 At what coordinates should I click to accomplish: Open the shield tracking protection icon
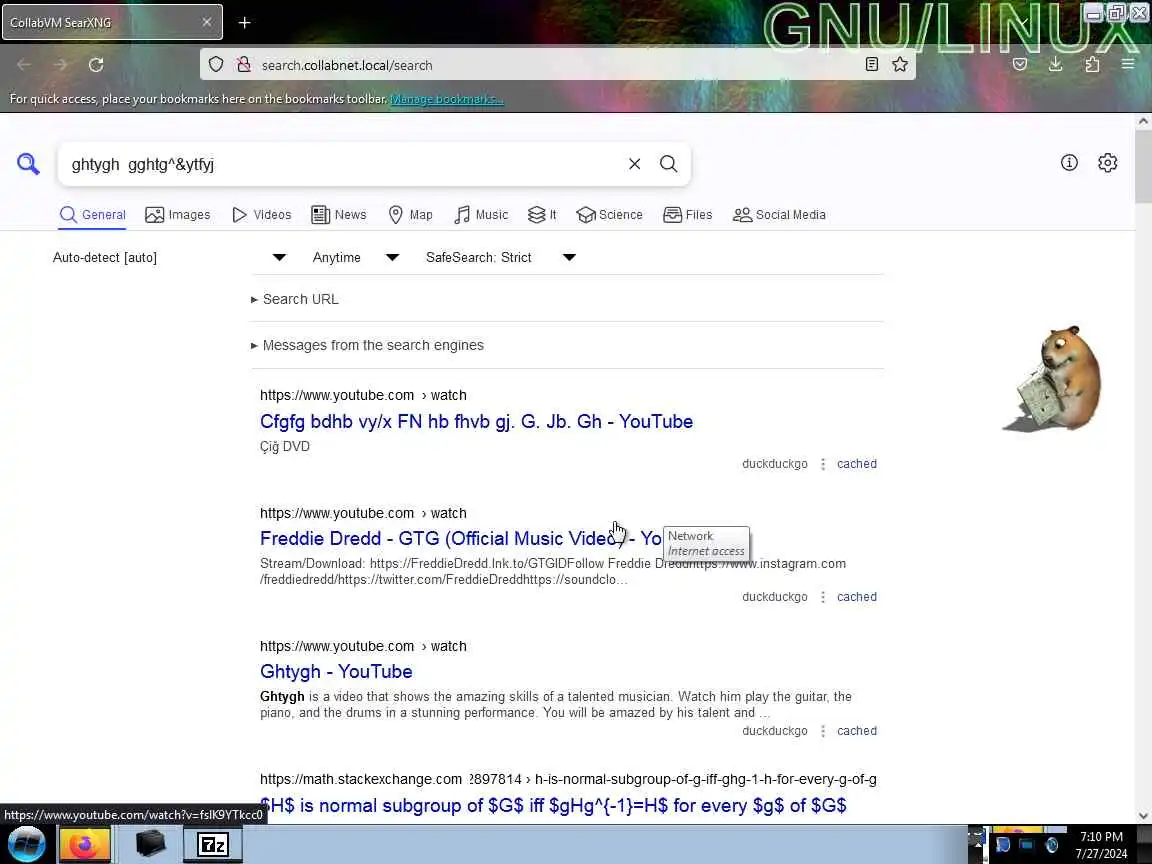[215, 65]
